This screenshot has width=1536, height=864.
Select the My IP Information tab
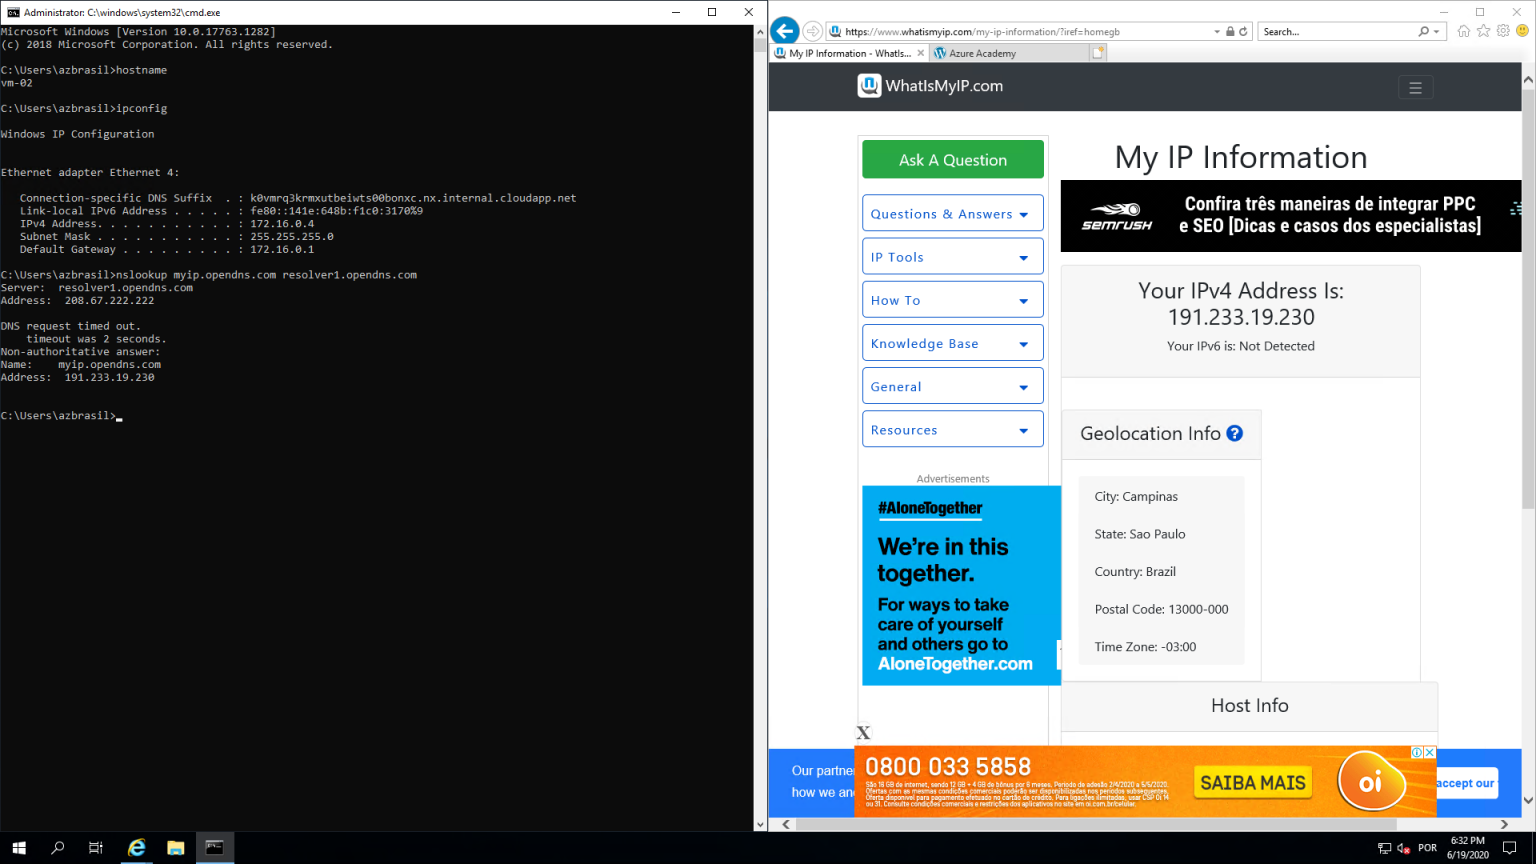coord(846,52)
